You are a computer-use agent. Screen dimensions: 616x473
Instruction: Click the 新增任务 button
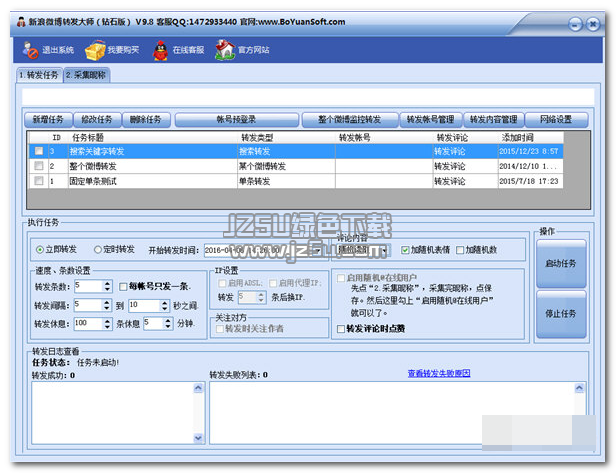pyautogui.click(x=48, y=119)
